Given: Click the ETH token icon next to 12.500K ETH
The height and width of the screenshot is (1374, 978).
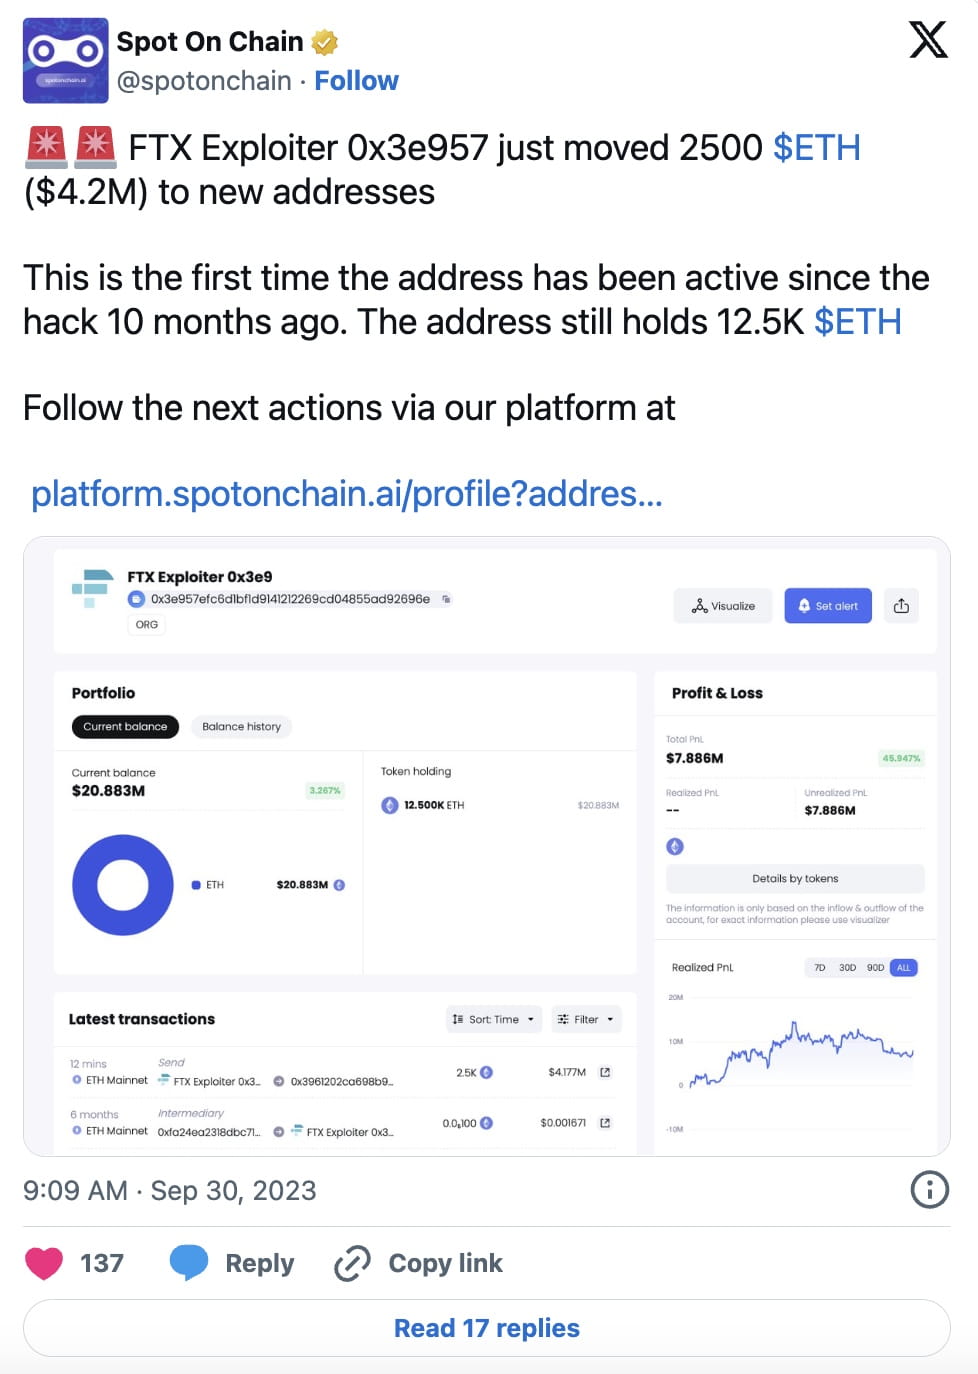Looking at the screenshot, I should 391,804.
